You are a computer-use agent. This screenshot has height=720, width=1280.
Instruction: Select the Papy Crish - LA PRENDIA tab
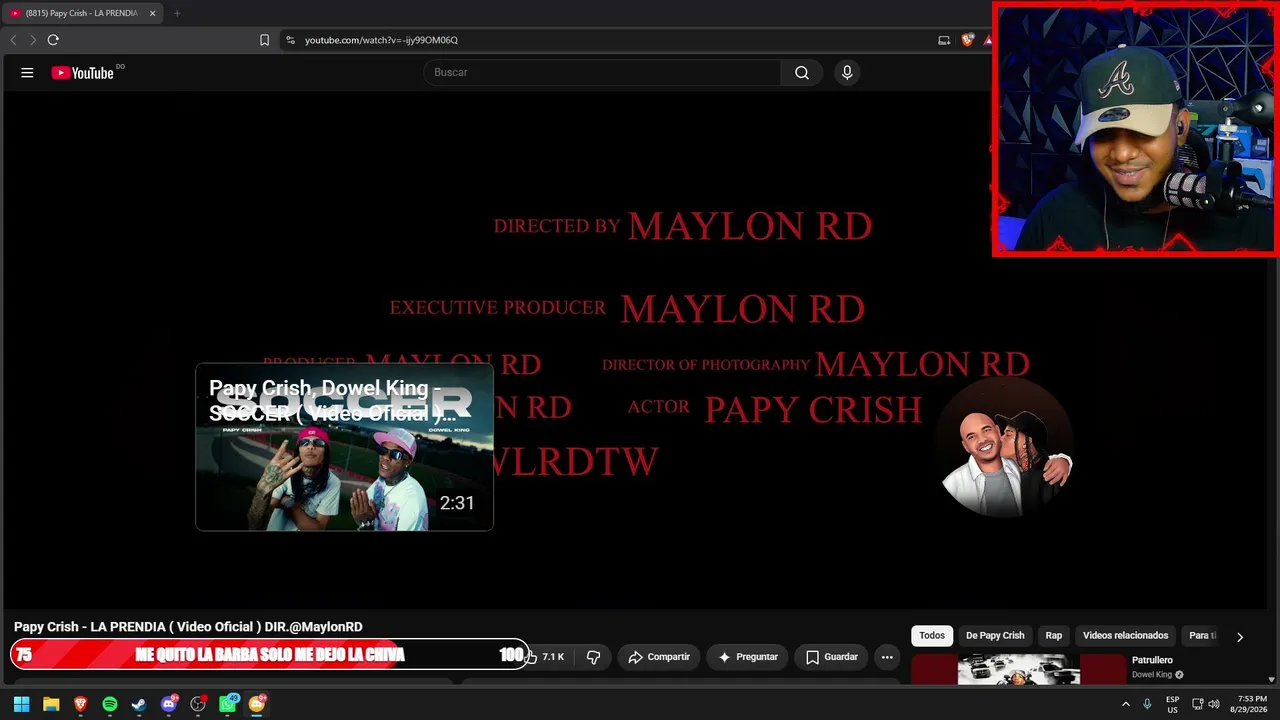pyautogui.click(x=84, y=13)
